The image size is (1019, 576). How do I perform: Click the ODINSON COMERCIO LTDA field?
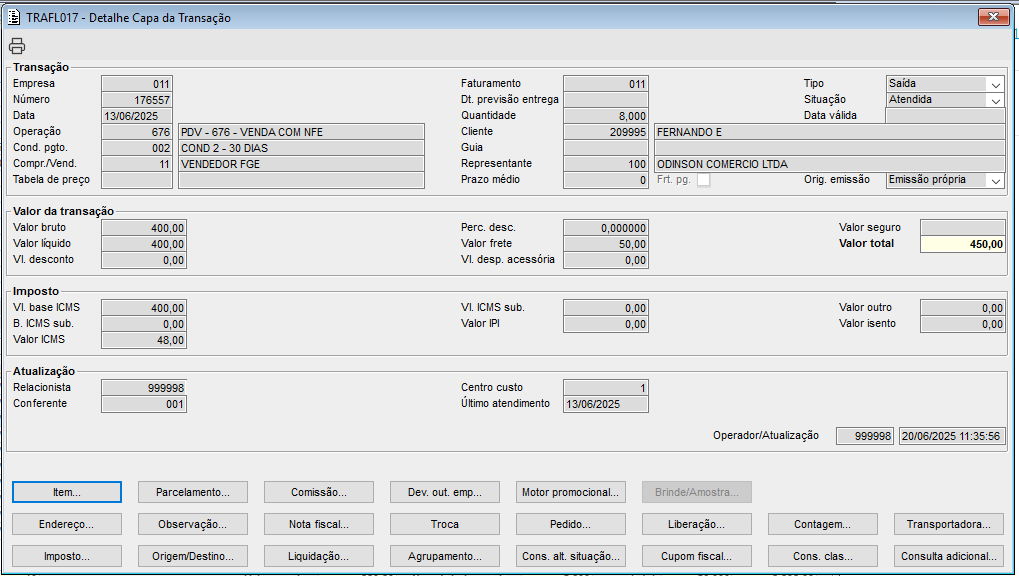829,164
